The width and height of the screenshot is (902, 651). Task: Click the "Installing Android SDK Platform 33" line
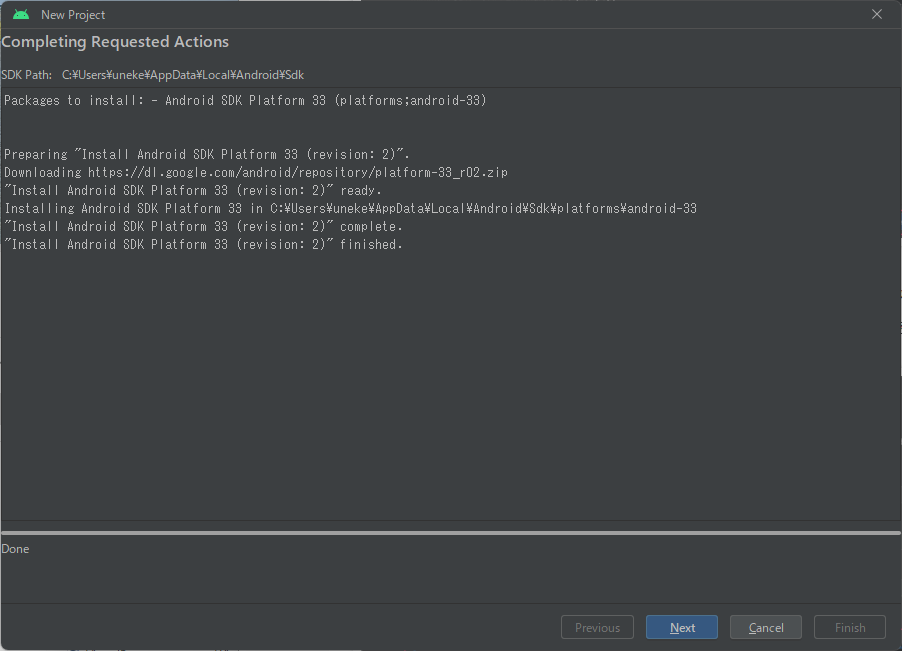(350, 209)
